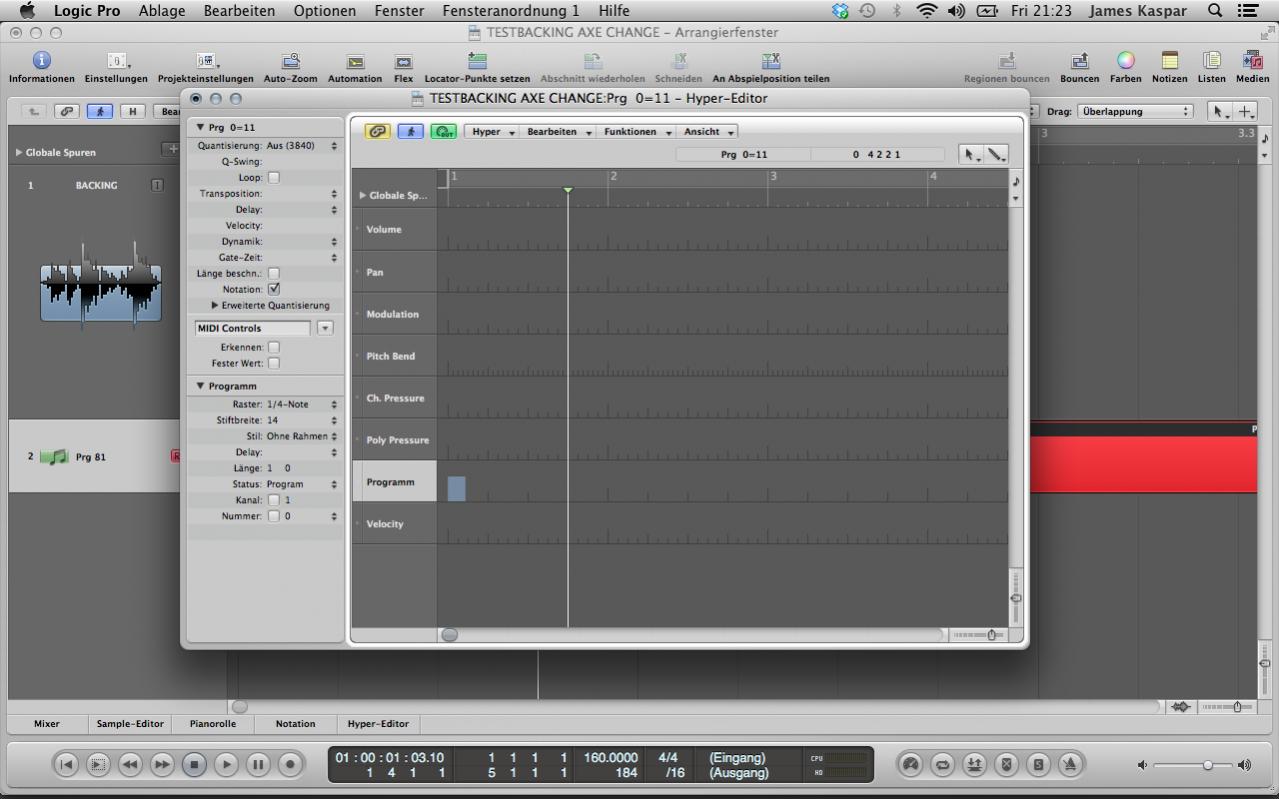Click the stop button in transport
The image size is (1279, 799).
point(194,765)
